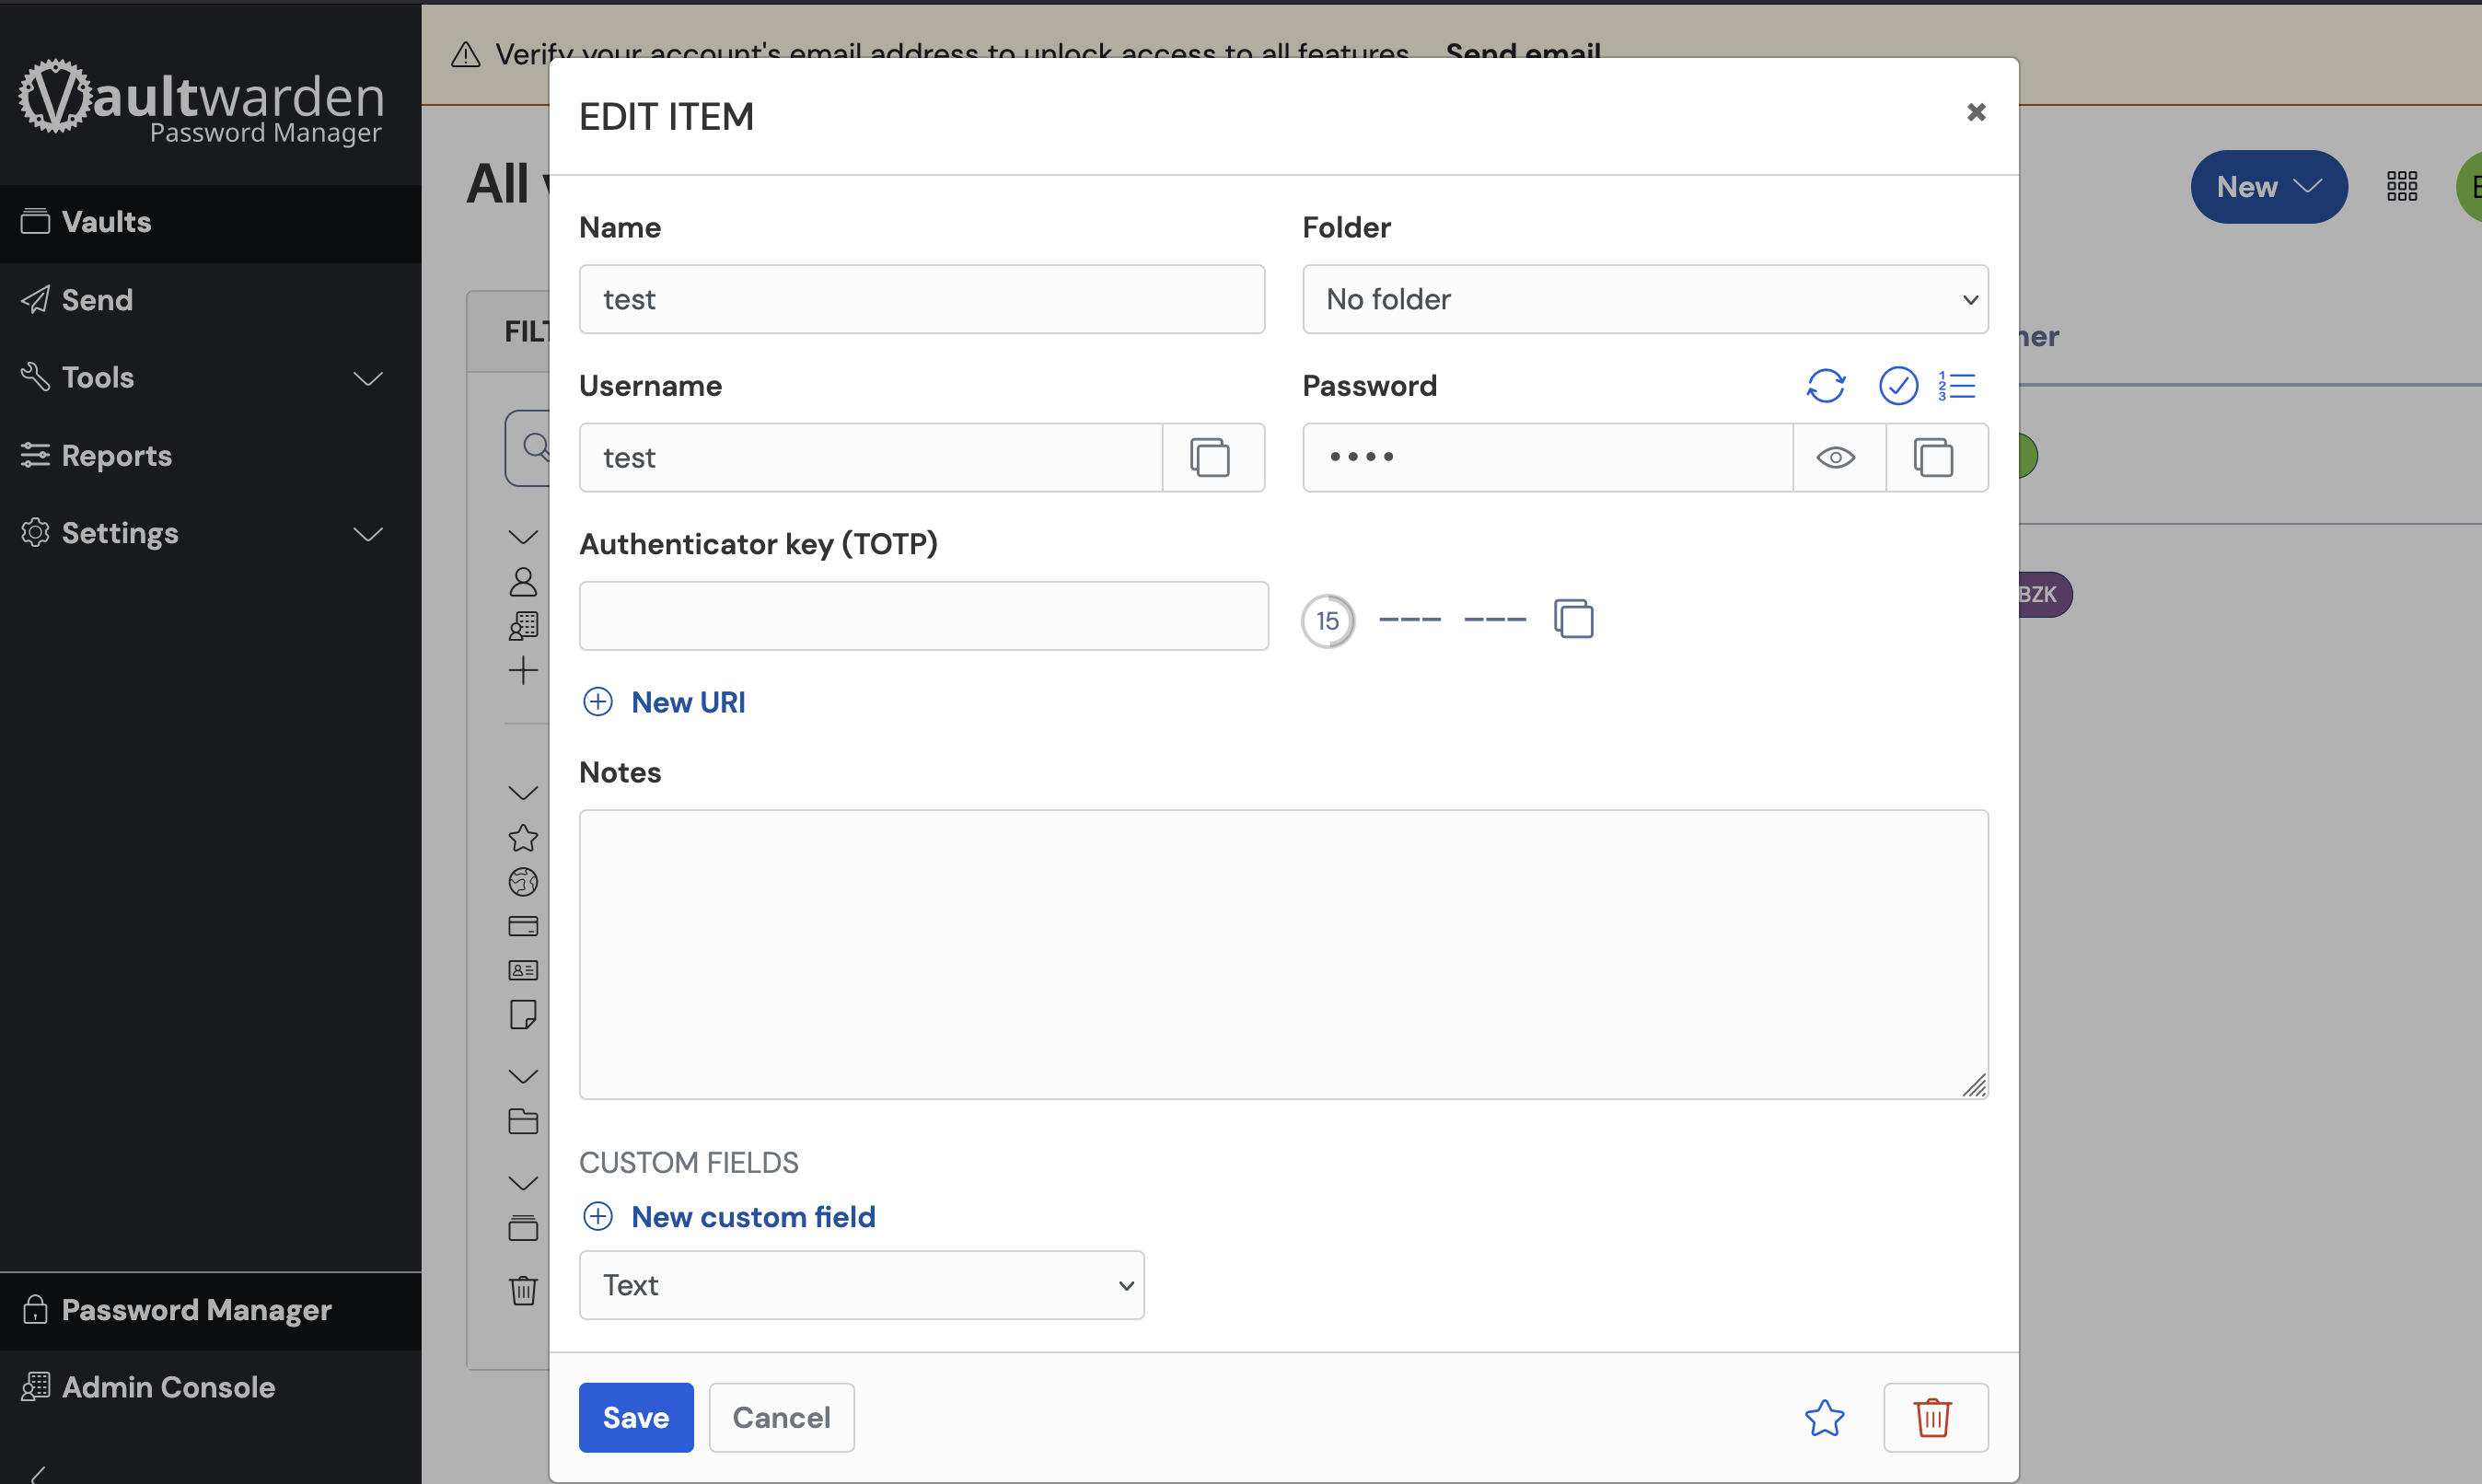Viewport: 2482px width, 1484px height.
Task: Collapse the item types filter chevron
Action: click(x=523, y=793)
